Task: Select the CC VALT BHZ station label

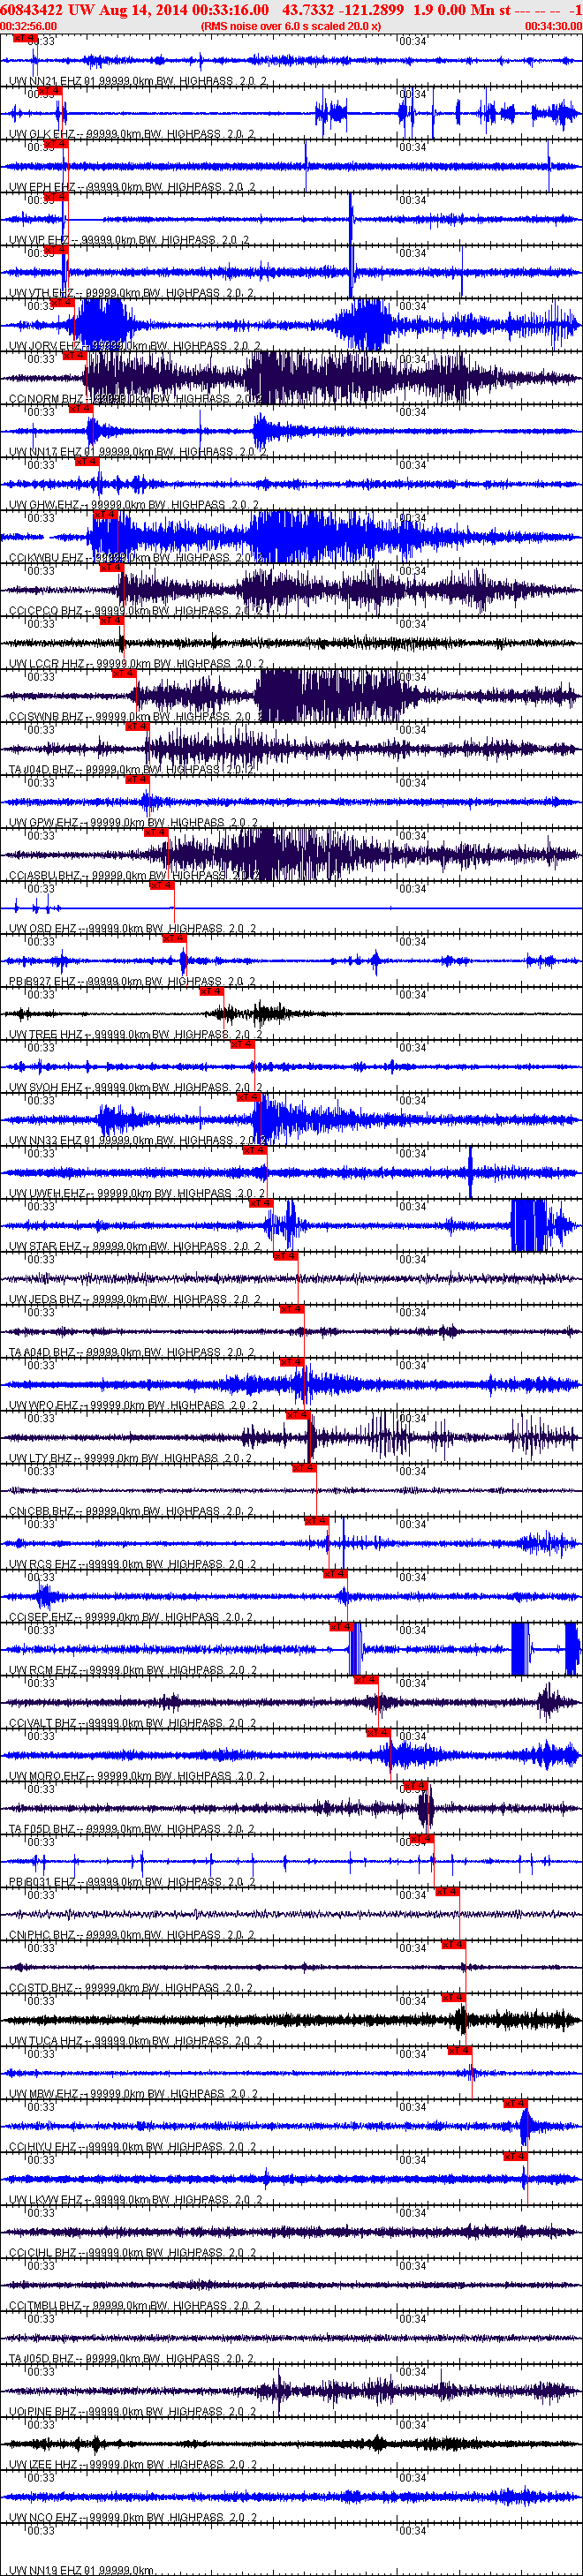Action: coord(132,1724)
